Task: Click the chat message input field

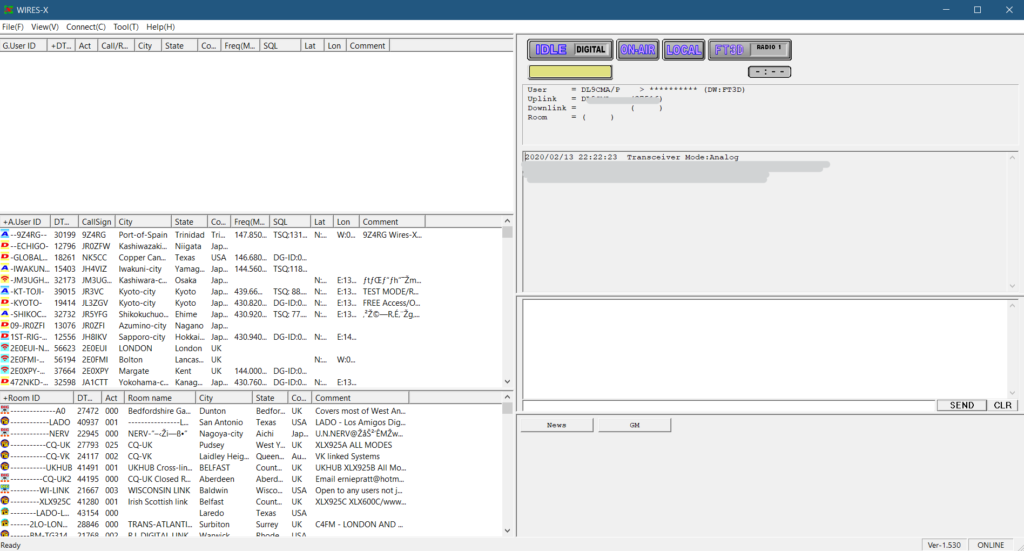Action: tap(729, 405)
